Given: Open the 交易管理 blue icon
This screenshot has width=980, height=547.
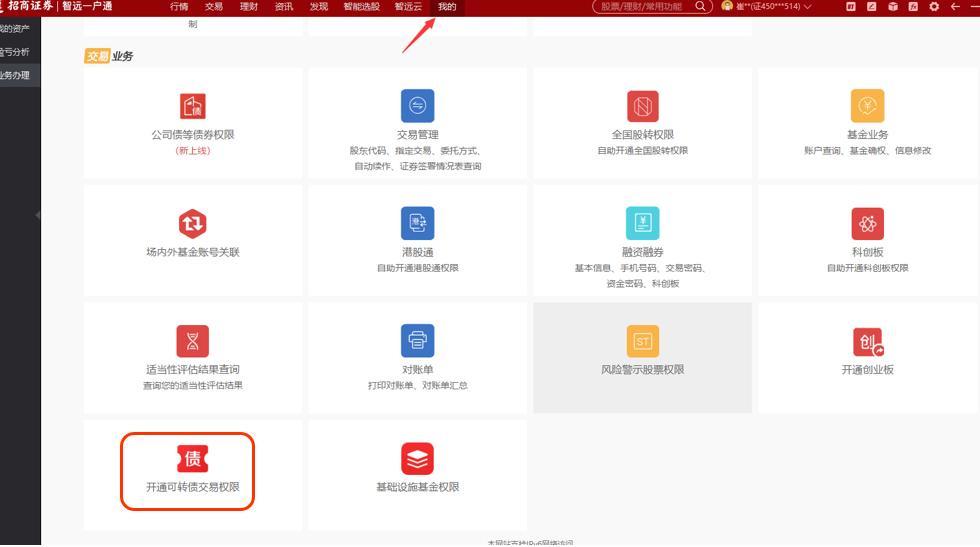Looking at the screenshot, I should (418, 106).
